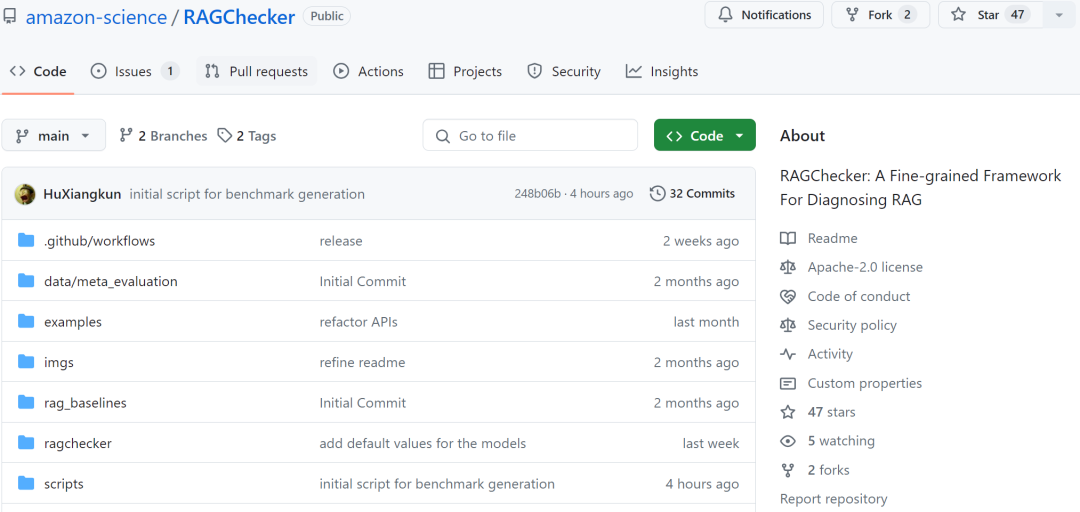The image size is (1080, 512).
Task: Expand the main branch selector
Action: [x=54, y=136]
